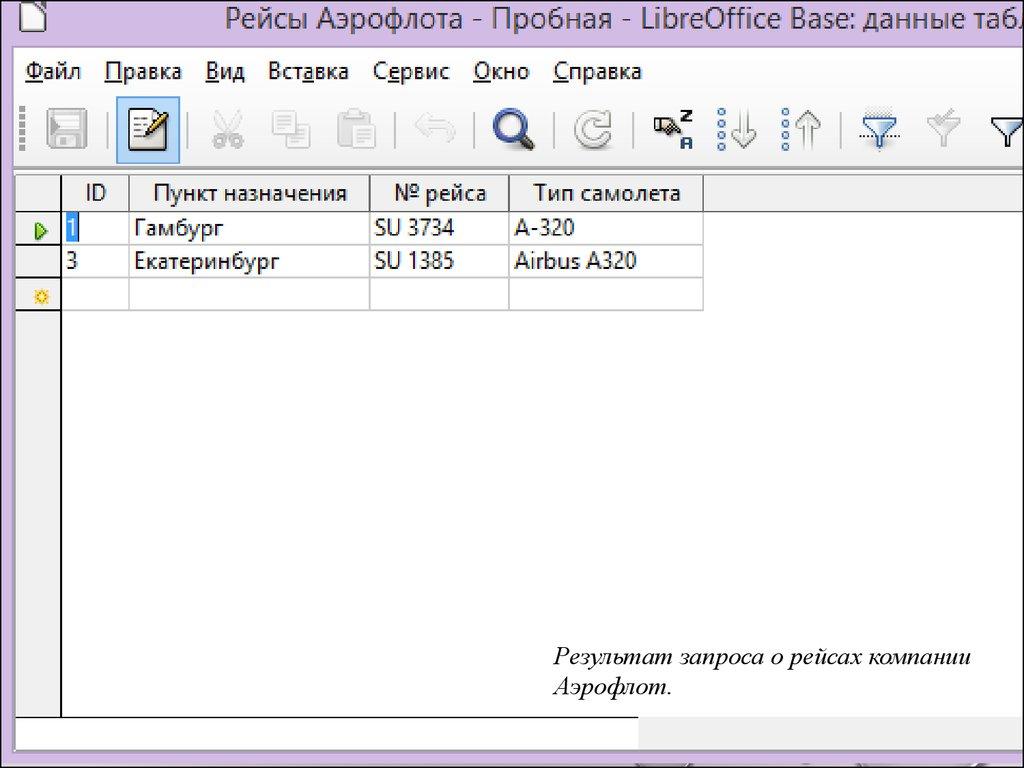1024x768 pixels.
Task: Apply AutoFilter funnel icon
Action: pyautogui.click(x=879, y=130)
